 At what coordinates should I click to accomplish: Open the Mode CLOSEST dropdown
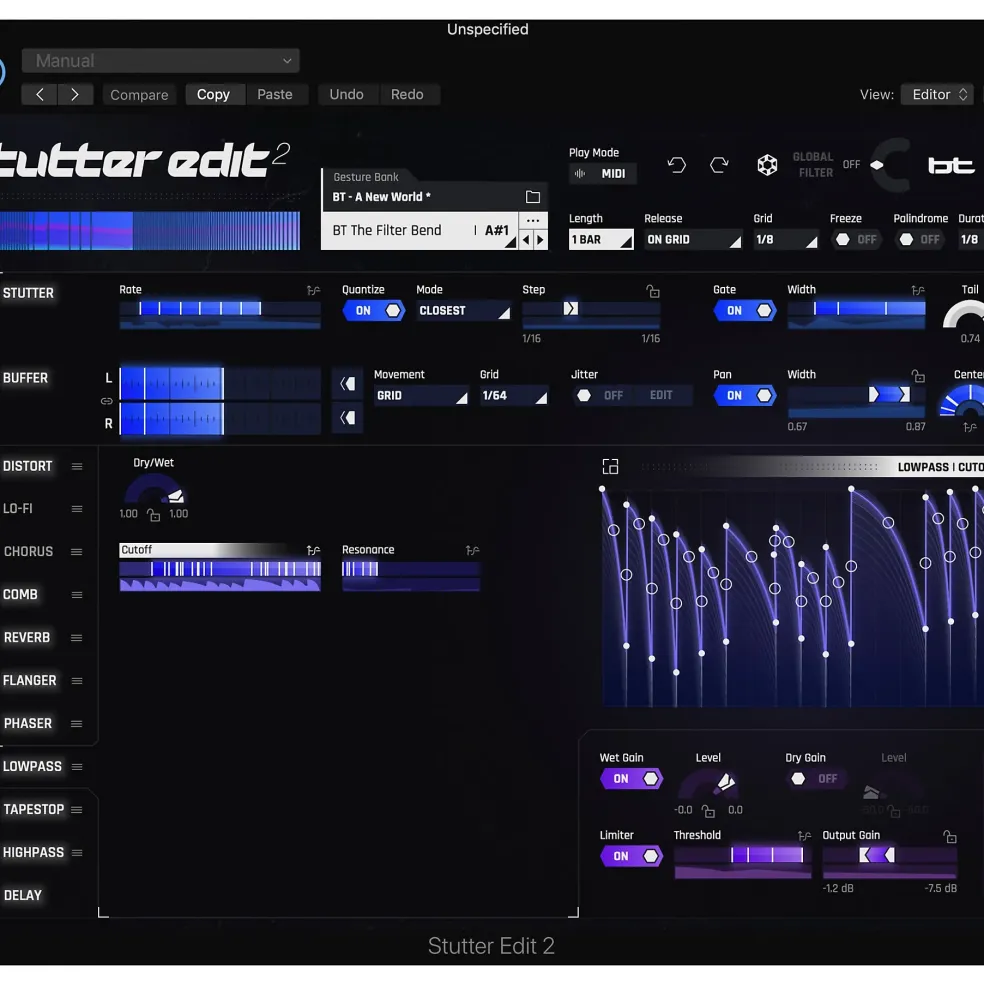pyautogui.click(x=463, y=310)
